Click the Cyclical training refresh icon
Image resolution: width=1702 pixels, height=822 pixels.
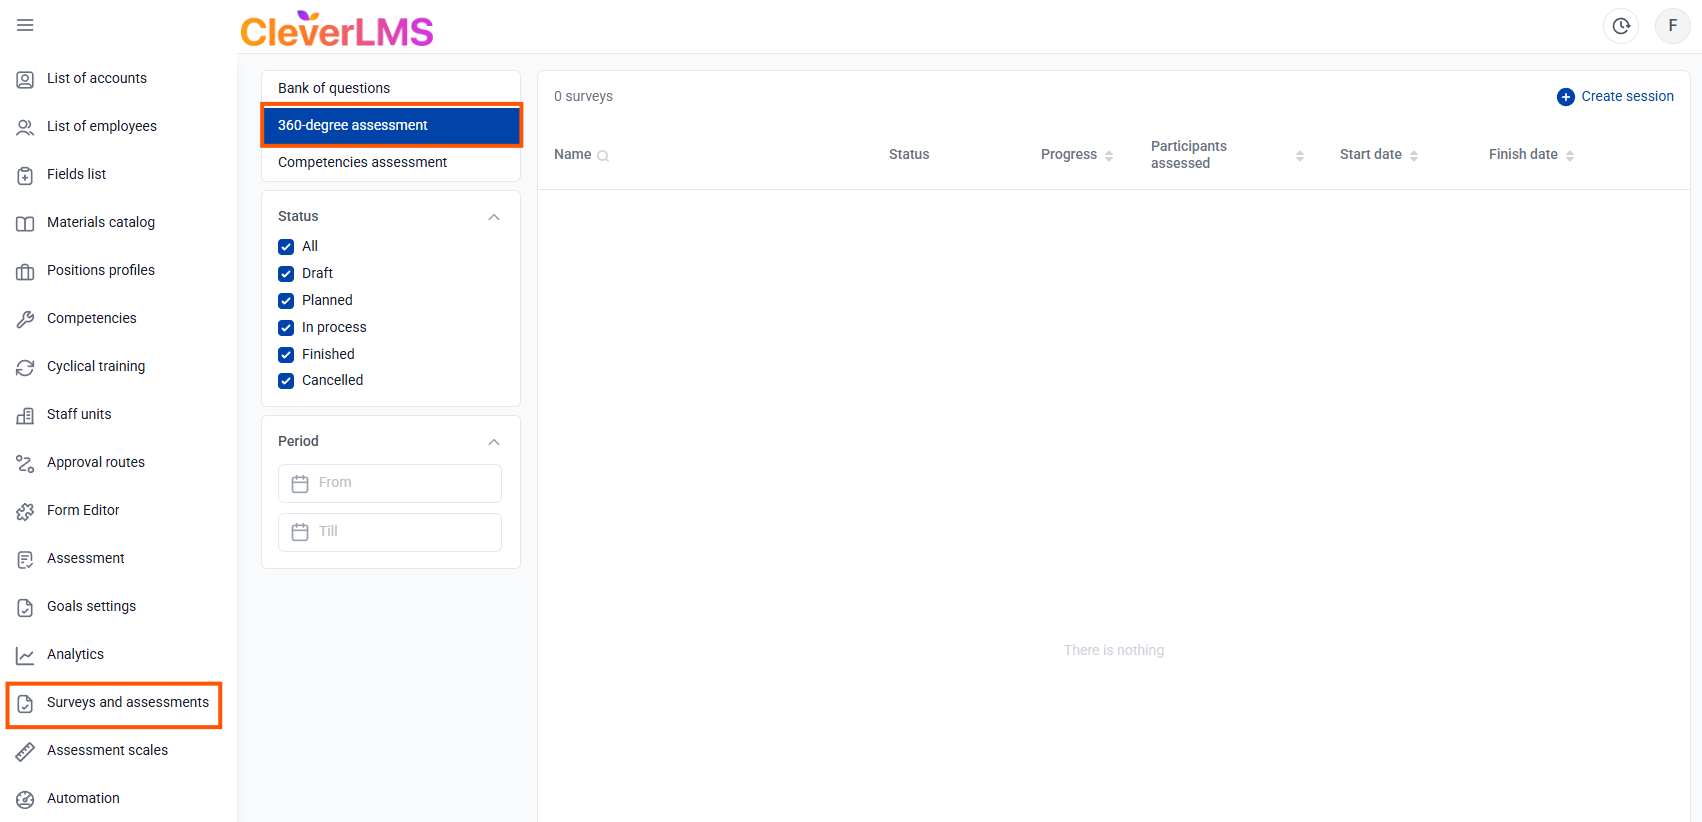coord(25,367)
